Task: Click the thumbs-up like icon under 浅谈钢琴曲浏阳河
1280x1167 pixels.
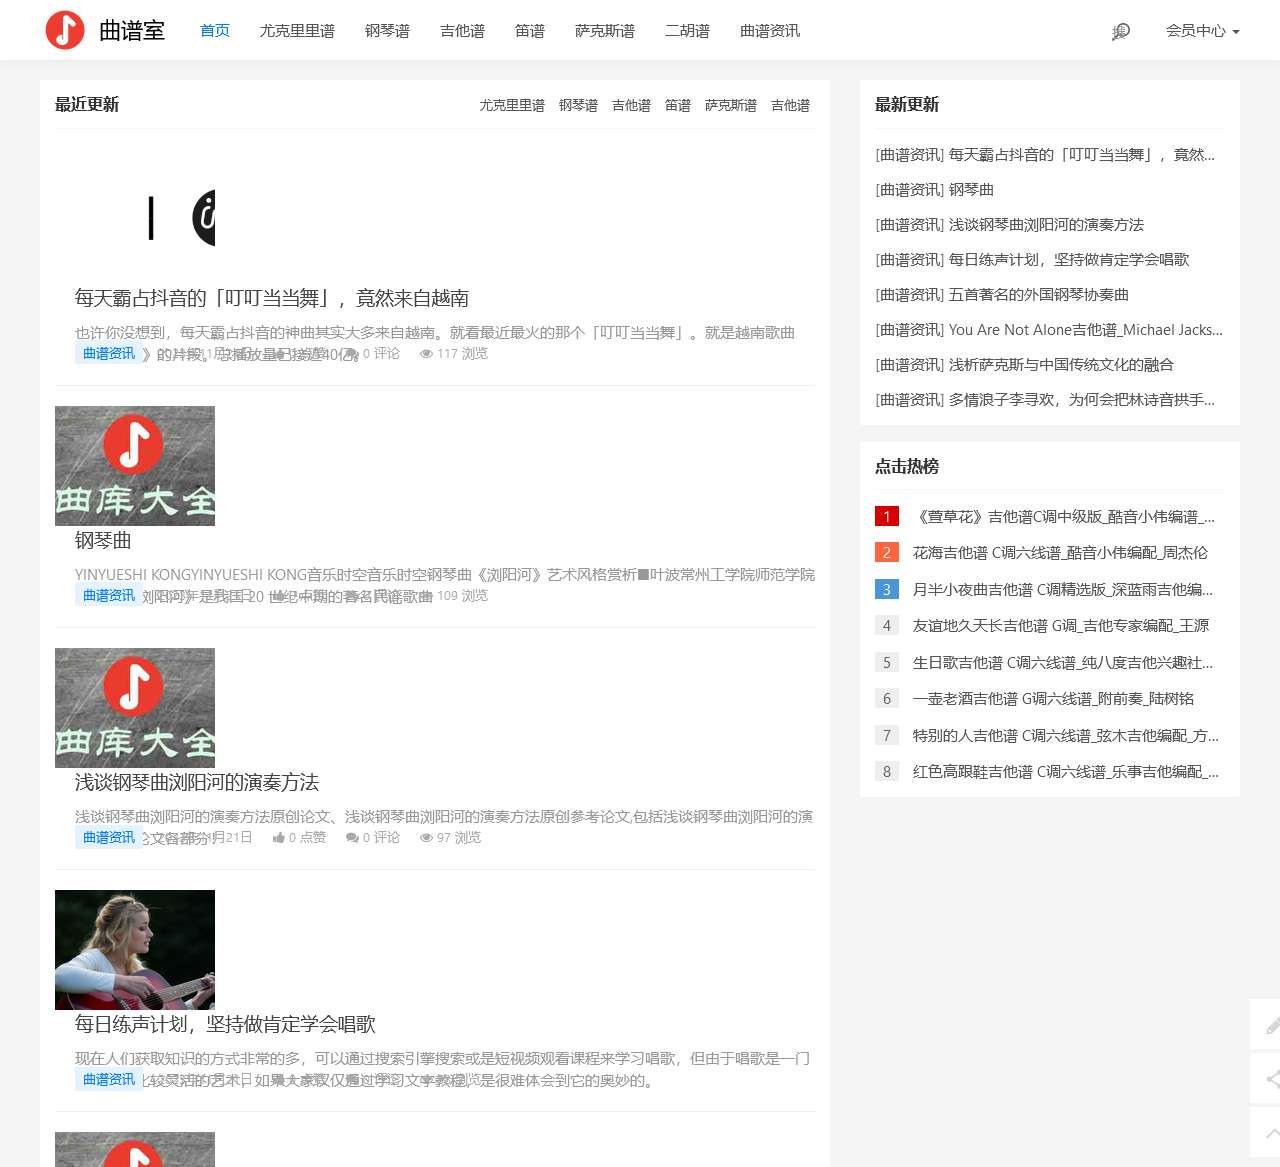Action: click(x=281, y=837)
